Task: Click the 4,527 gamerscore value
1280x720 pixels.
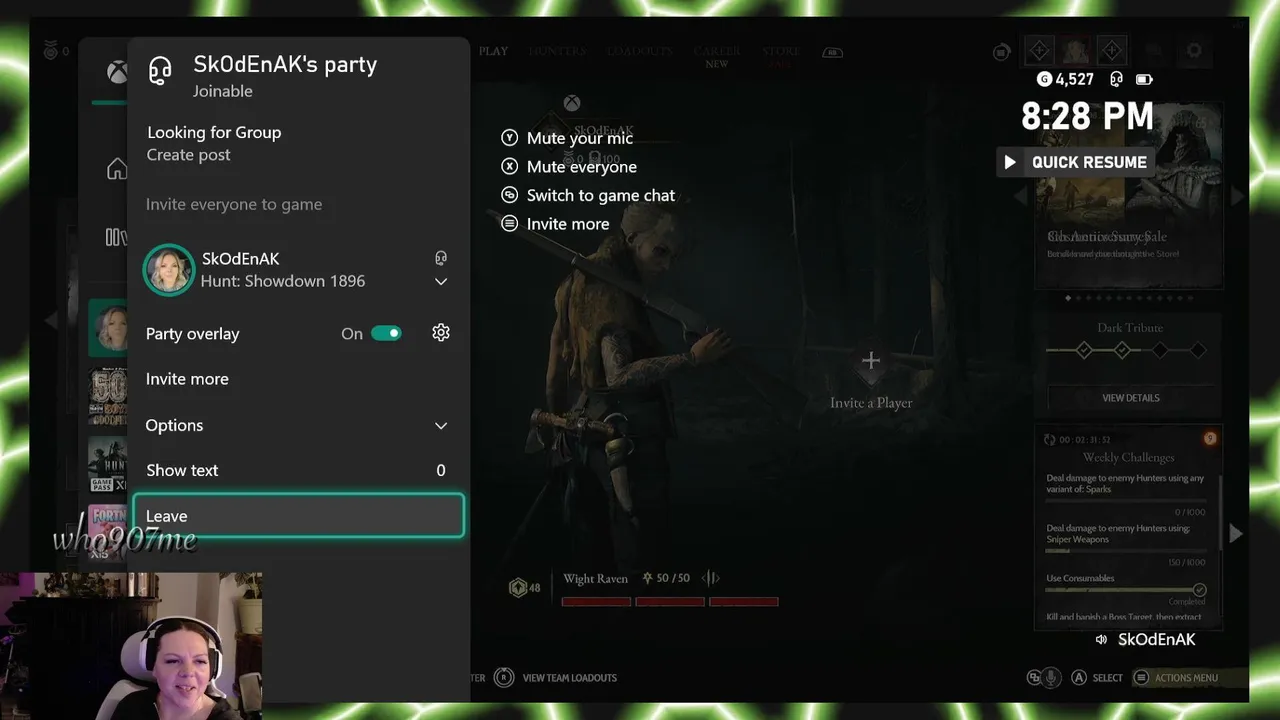Action: 1075,79
